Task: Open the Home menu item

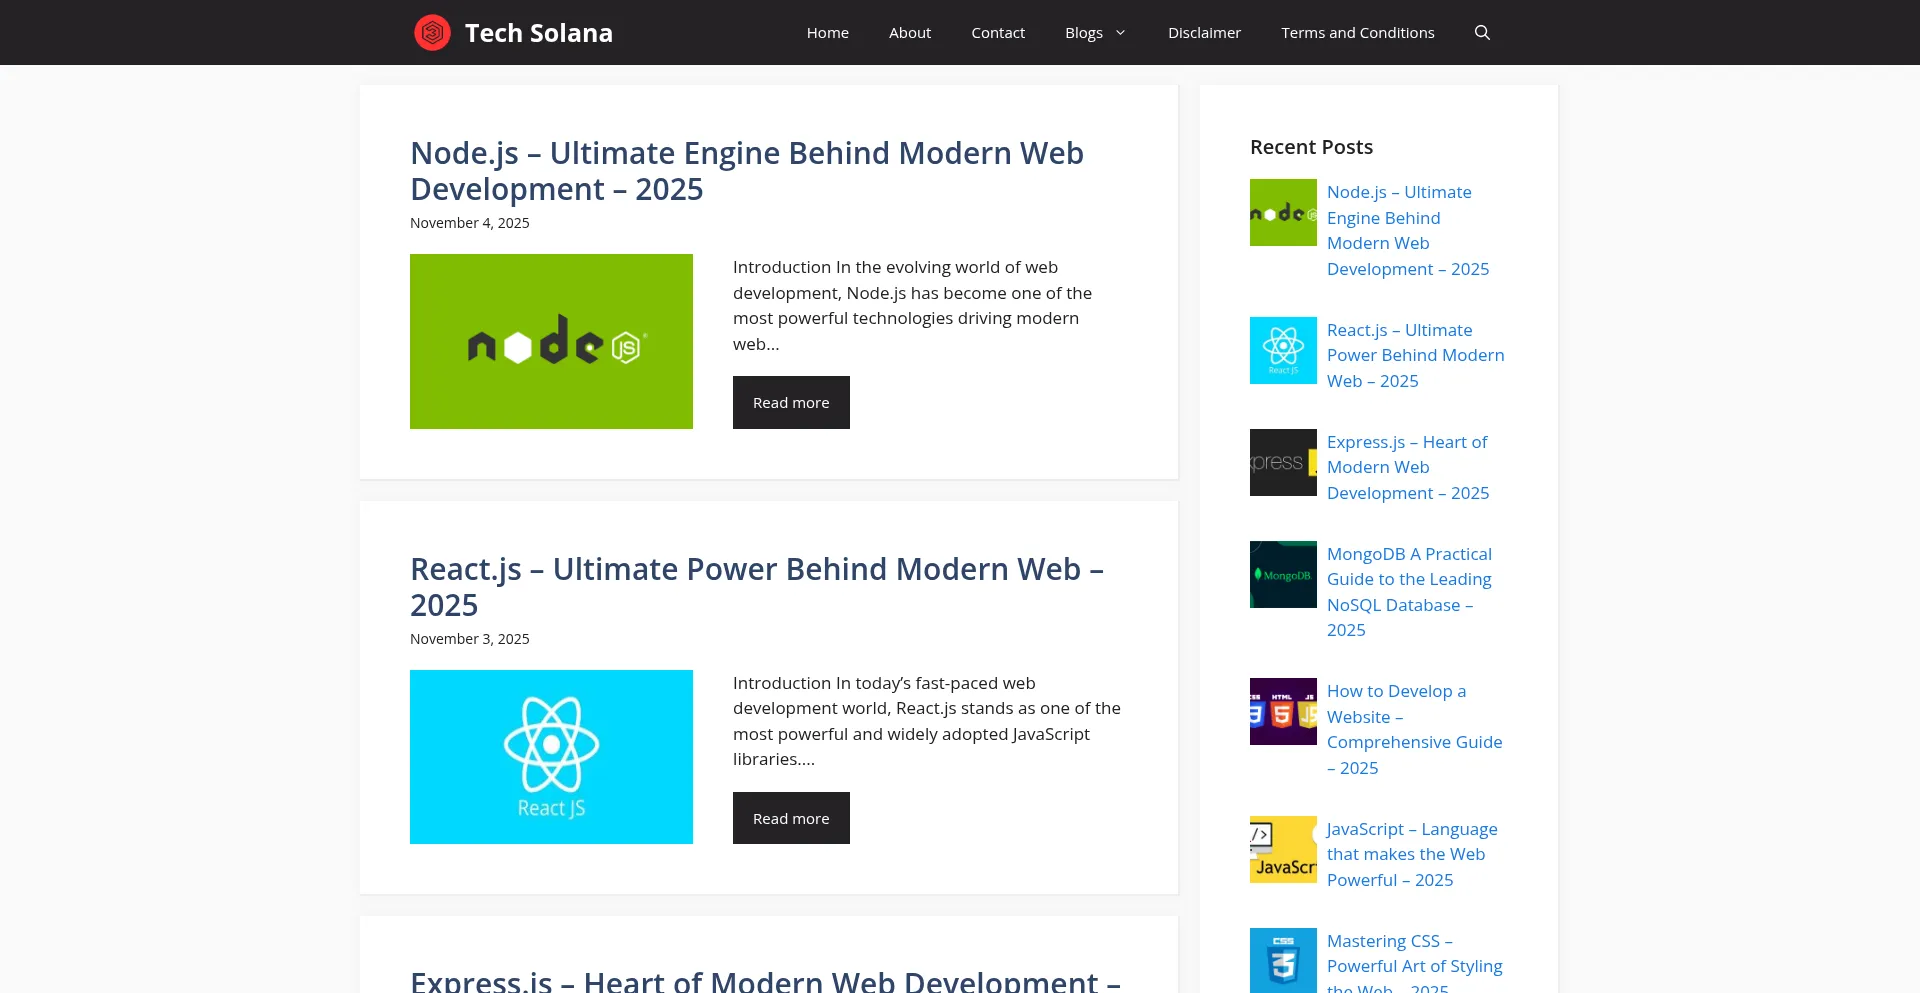Action: (827, 33)
